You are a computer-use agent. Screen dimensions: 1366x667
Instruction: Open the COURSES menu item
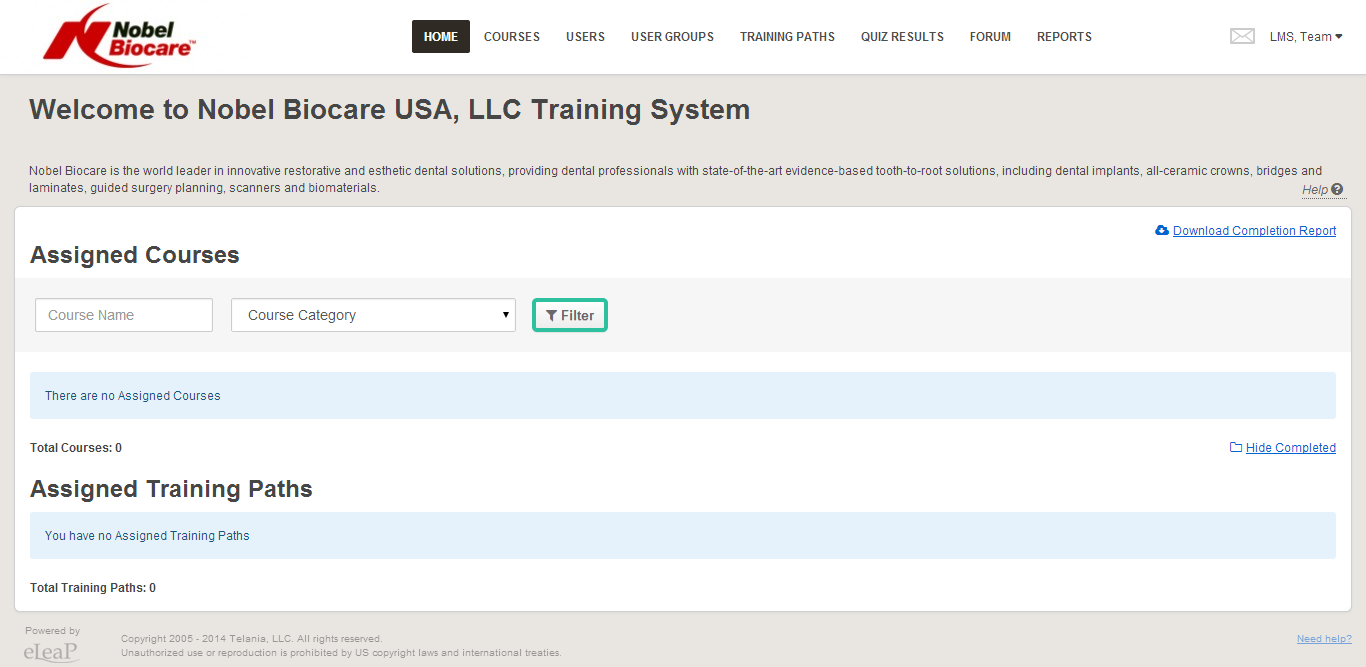point(512,37)
